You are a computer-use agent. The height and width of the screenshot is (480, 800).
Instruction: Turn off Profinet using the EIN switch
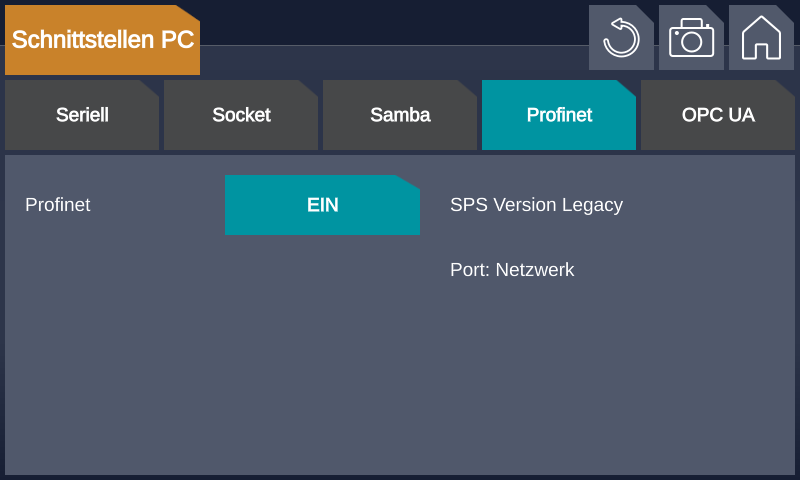tap(322, 205)
